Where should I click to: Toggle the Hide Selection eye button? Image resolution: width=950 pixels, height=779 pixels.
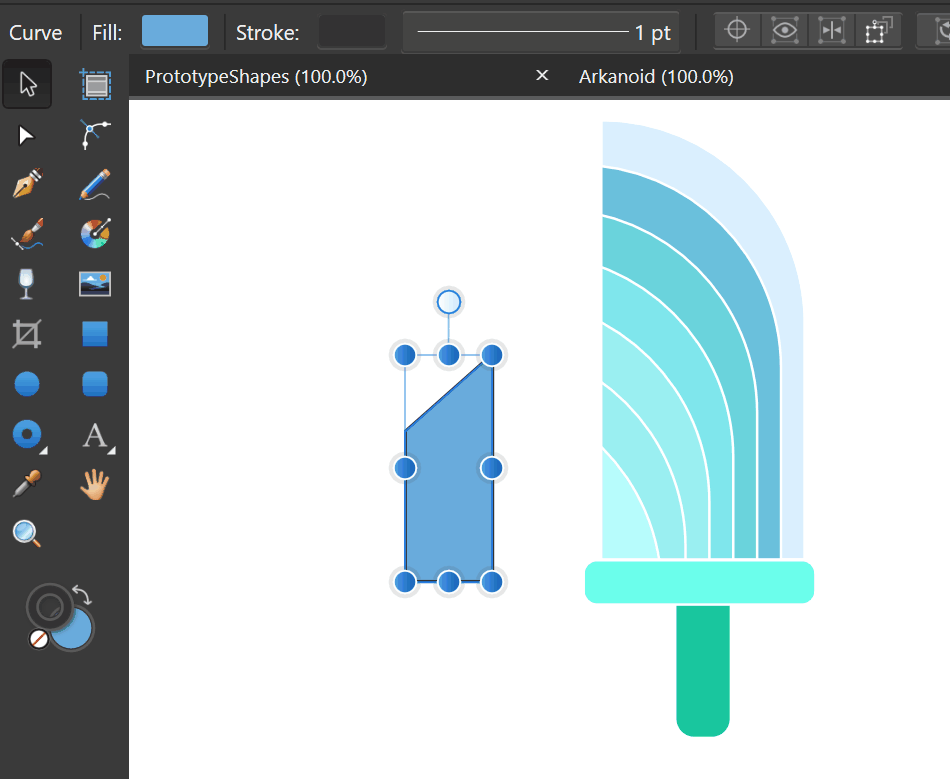[785, 31]
